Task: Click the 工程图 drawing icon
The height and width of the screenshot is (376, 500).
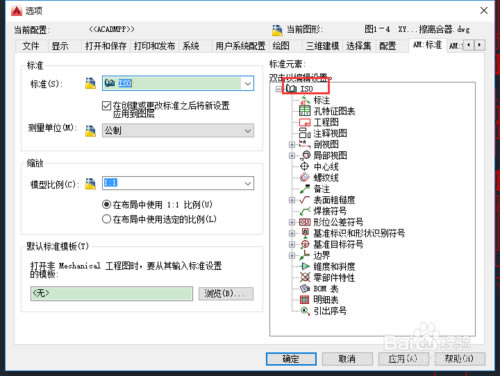Action: [305, 122]
